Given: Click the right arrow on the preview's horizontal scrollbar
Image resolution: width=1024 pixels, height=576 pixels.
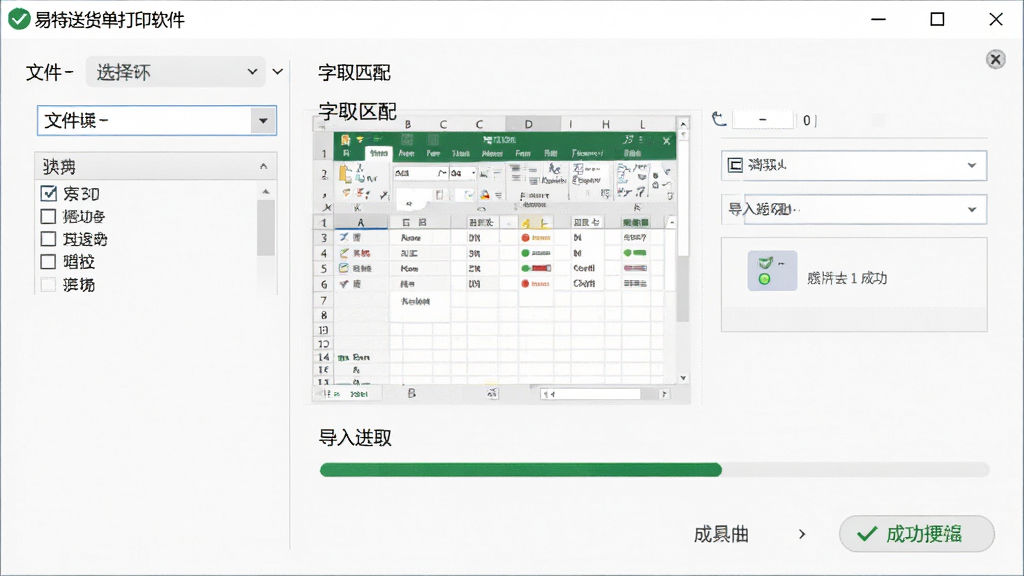Looking at the screenshot, I should click(x=664, y=394).
